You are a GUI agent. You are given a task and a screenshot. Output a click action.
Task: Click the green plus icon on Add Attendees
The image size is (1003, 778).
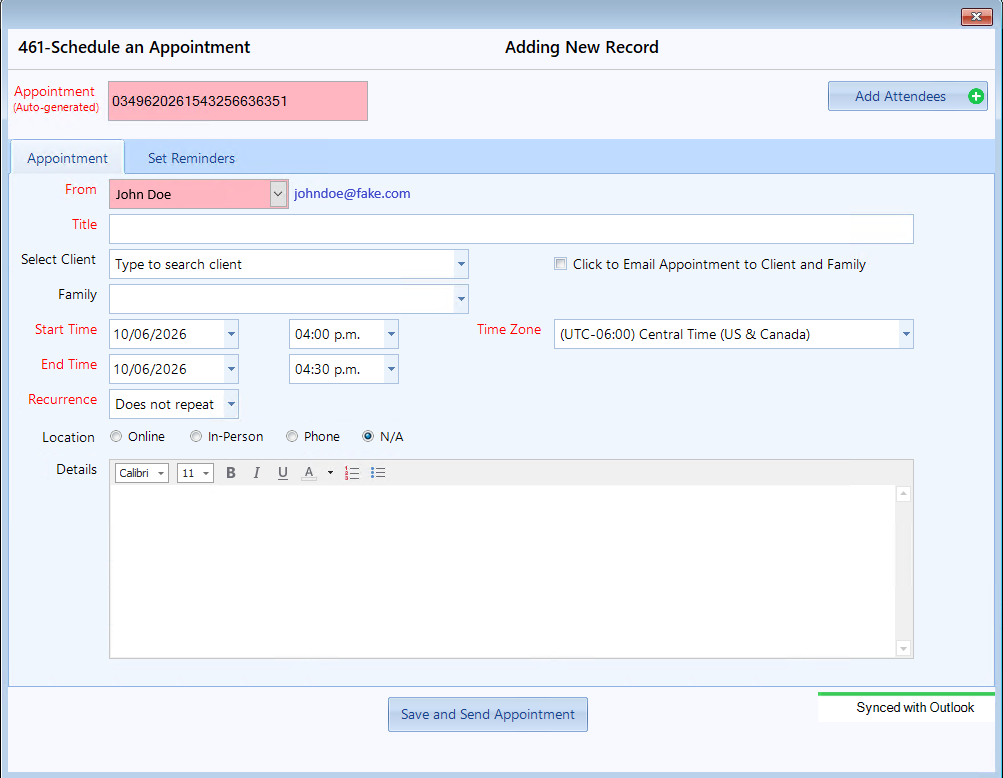[975, 96]
